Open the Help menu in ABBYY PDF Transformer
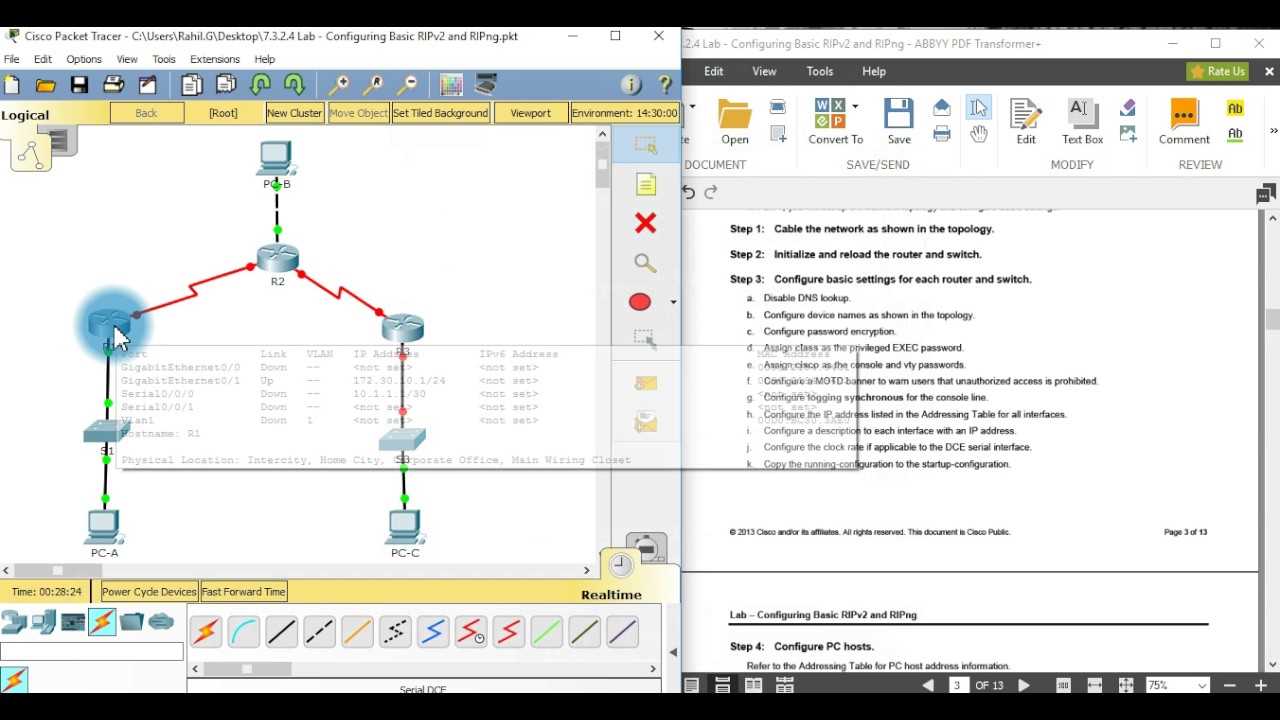 coord(874,71)
